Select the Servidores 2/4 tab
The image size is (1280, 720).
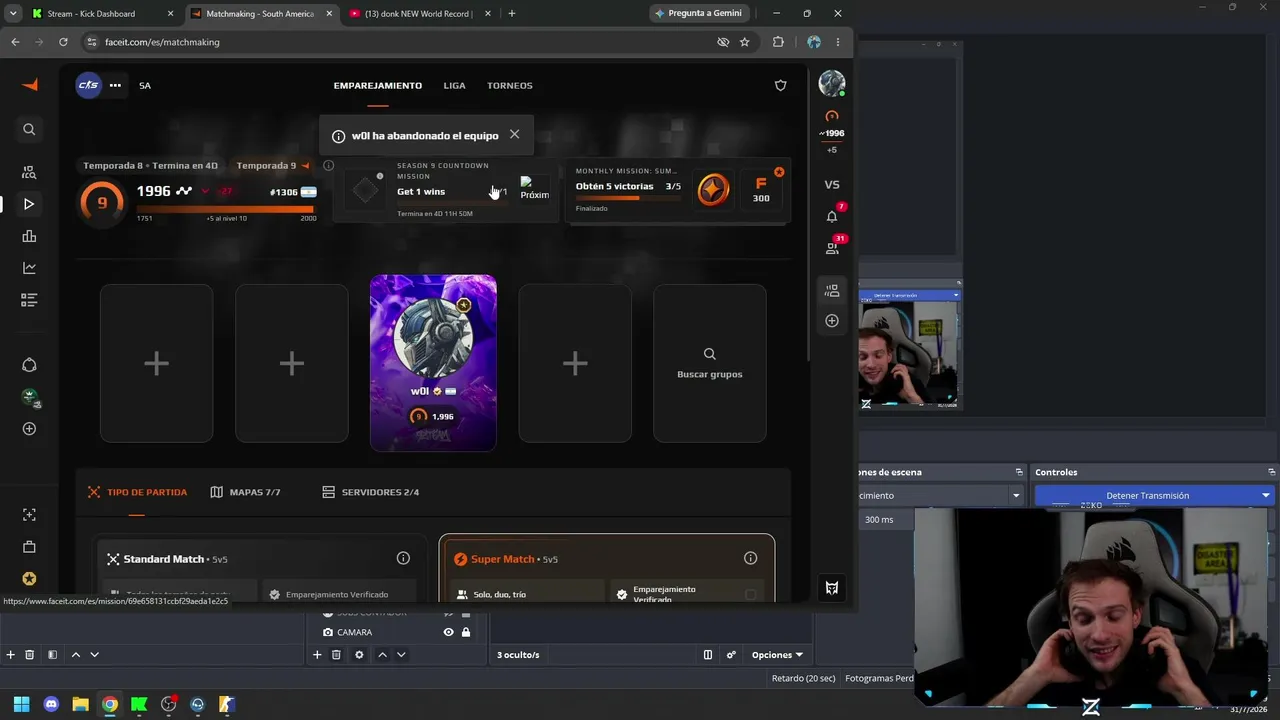371,492
